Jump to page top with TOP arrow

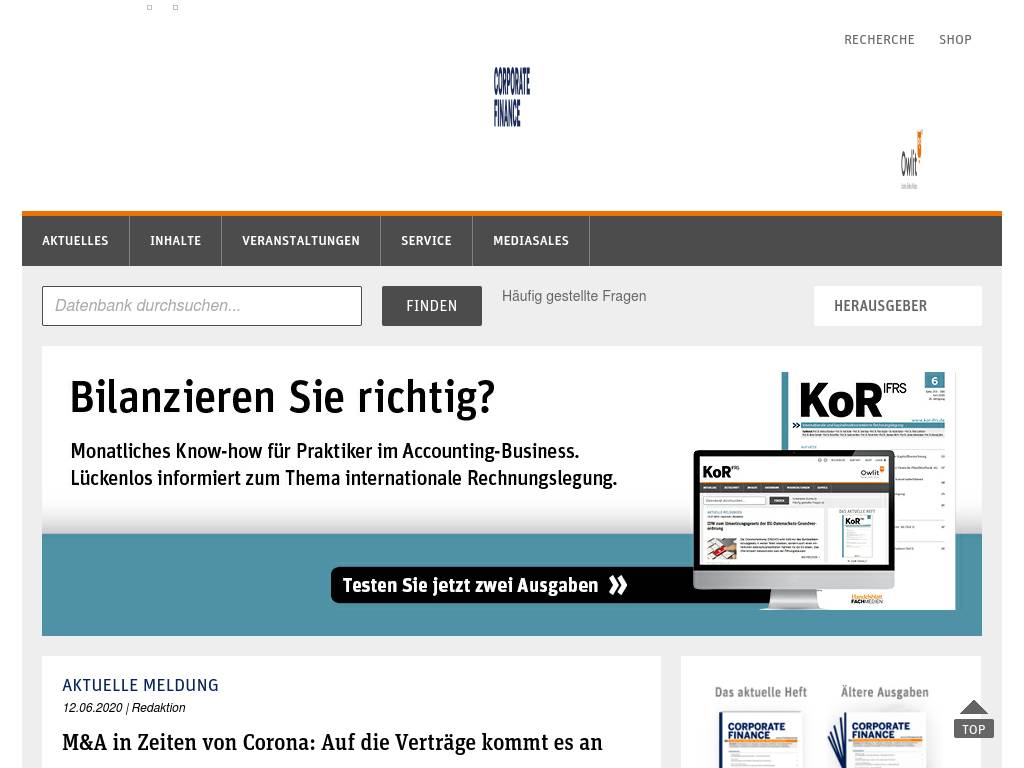pyautogui.click(x=973, y=719)
